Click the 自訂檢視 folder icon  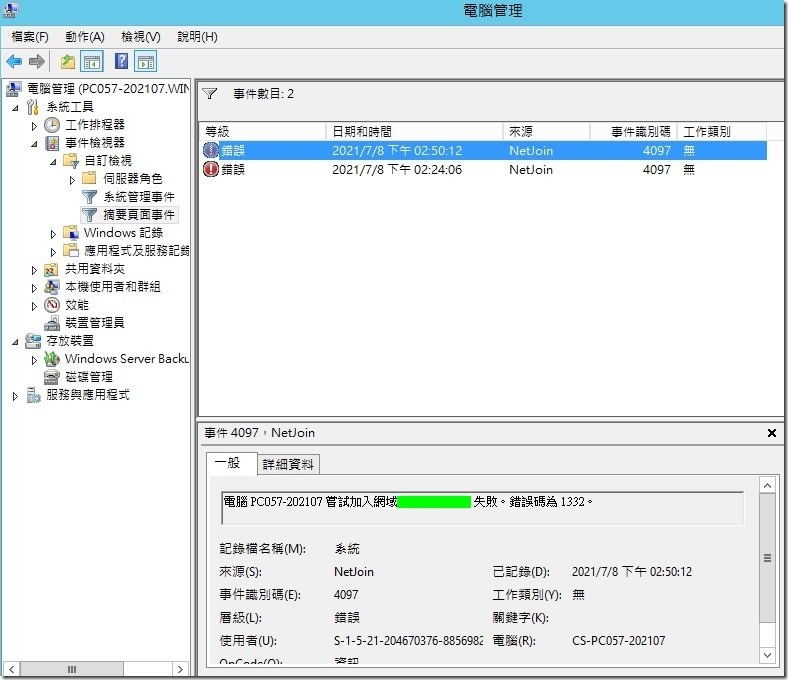click(x=71, y=161)
